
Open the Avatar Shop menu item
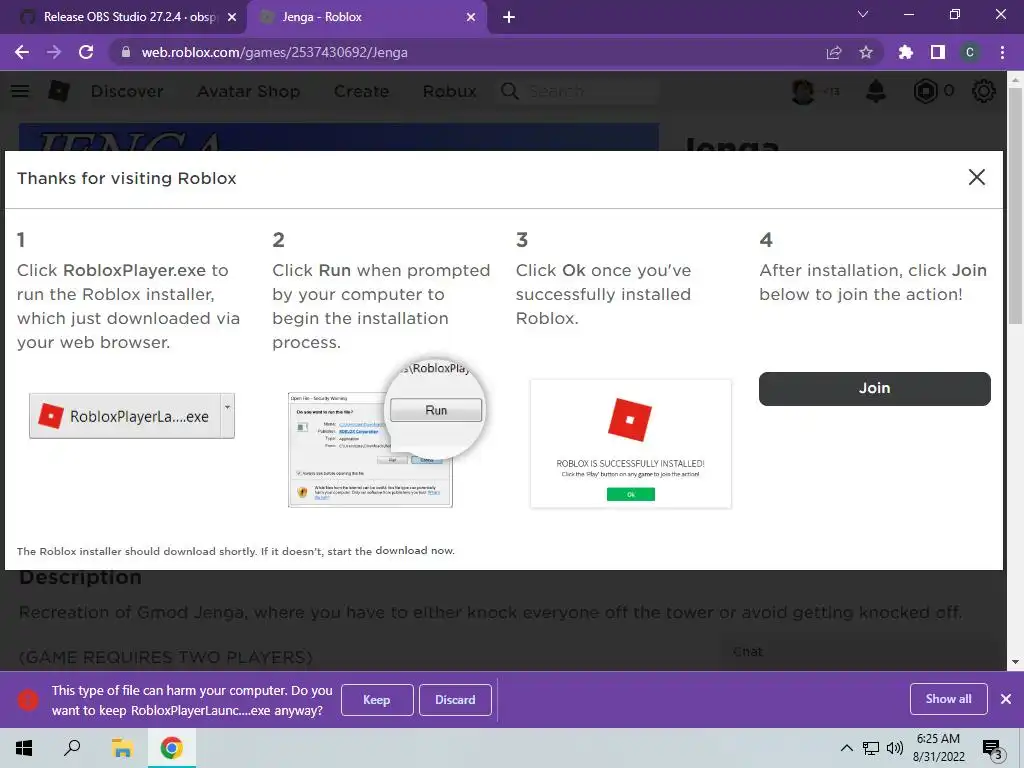tap(249, 91)
